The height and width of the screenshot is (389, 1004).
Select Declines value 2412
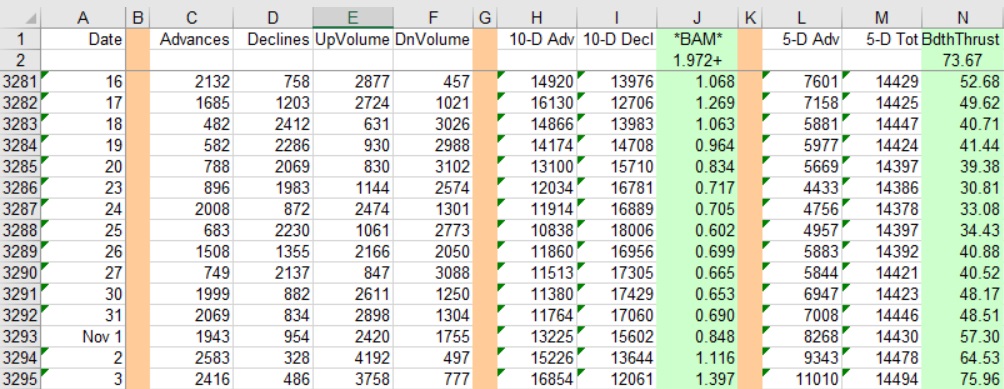273,124
